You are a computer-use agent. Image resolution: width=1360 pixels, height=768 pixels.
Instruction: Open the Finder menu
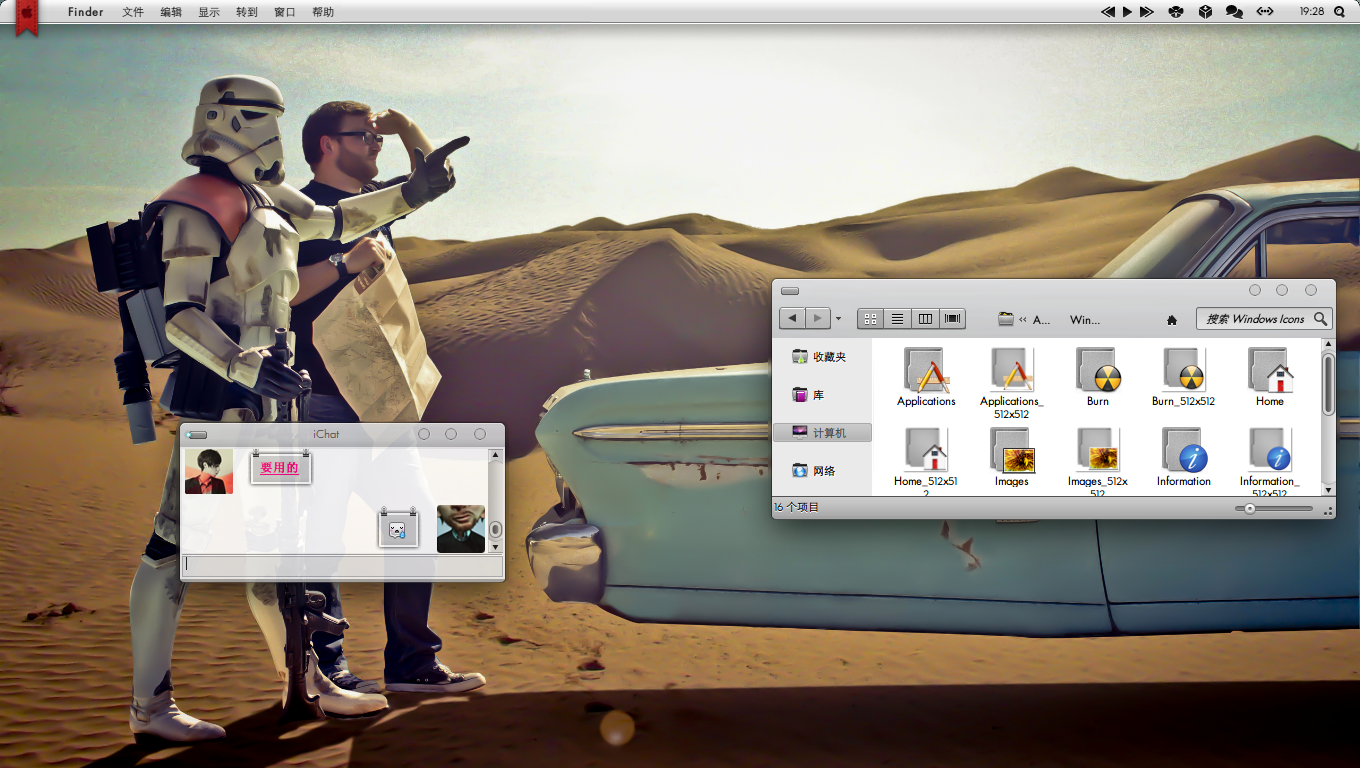point(86,12)
